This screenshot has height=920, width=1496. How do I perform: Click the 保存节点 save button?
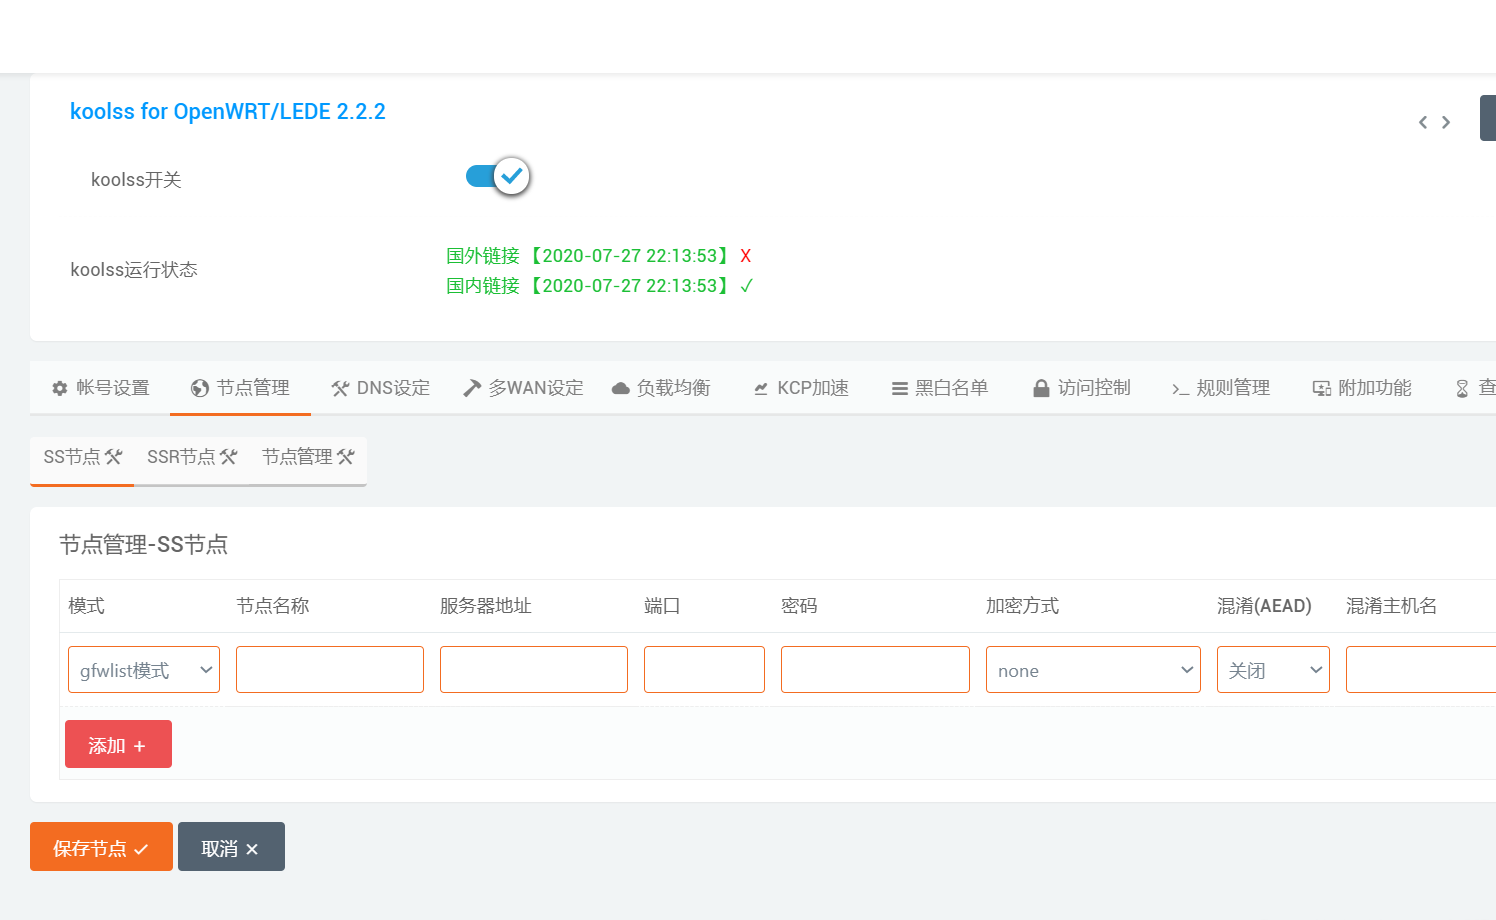point(100,846)
